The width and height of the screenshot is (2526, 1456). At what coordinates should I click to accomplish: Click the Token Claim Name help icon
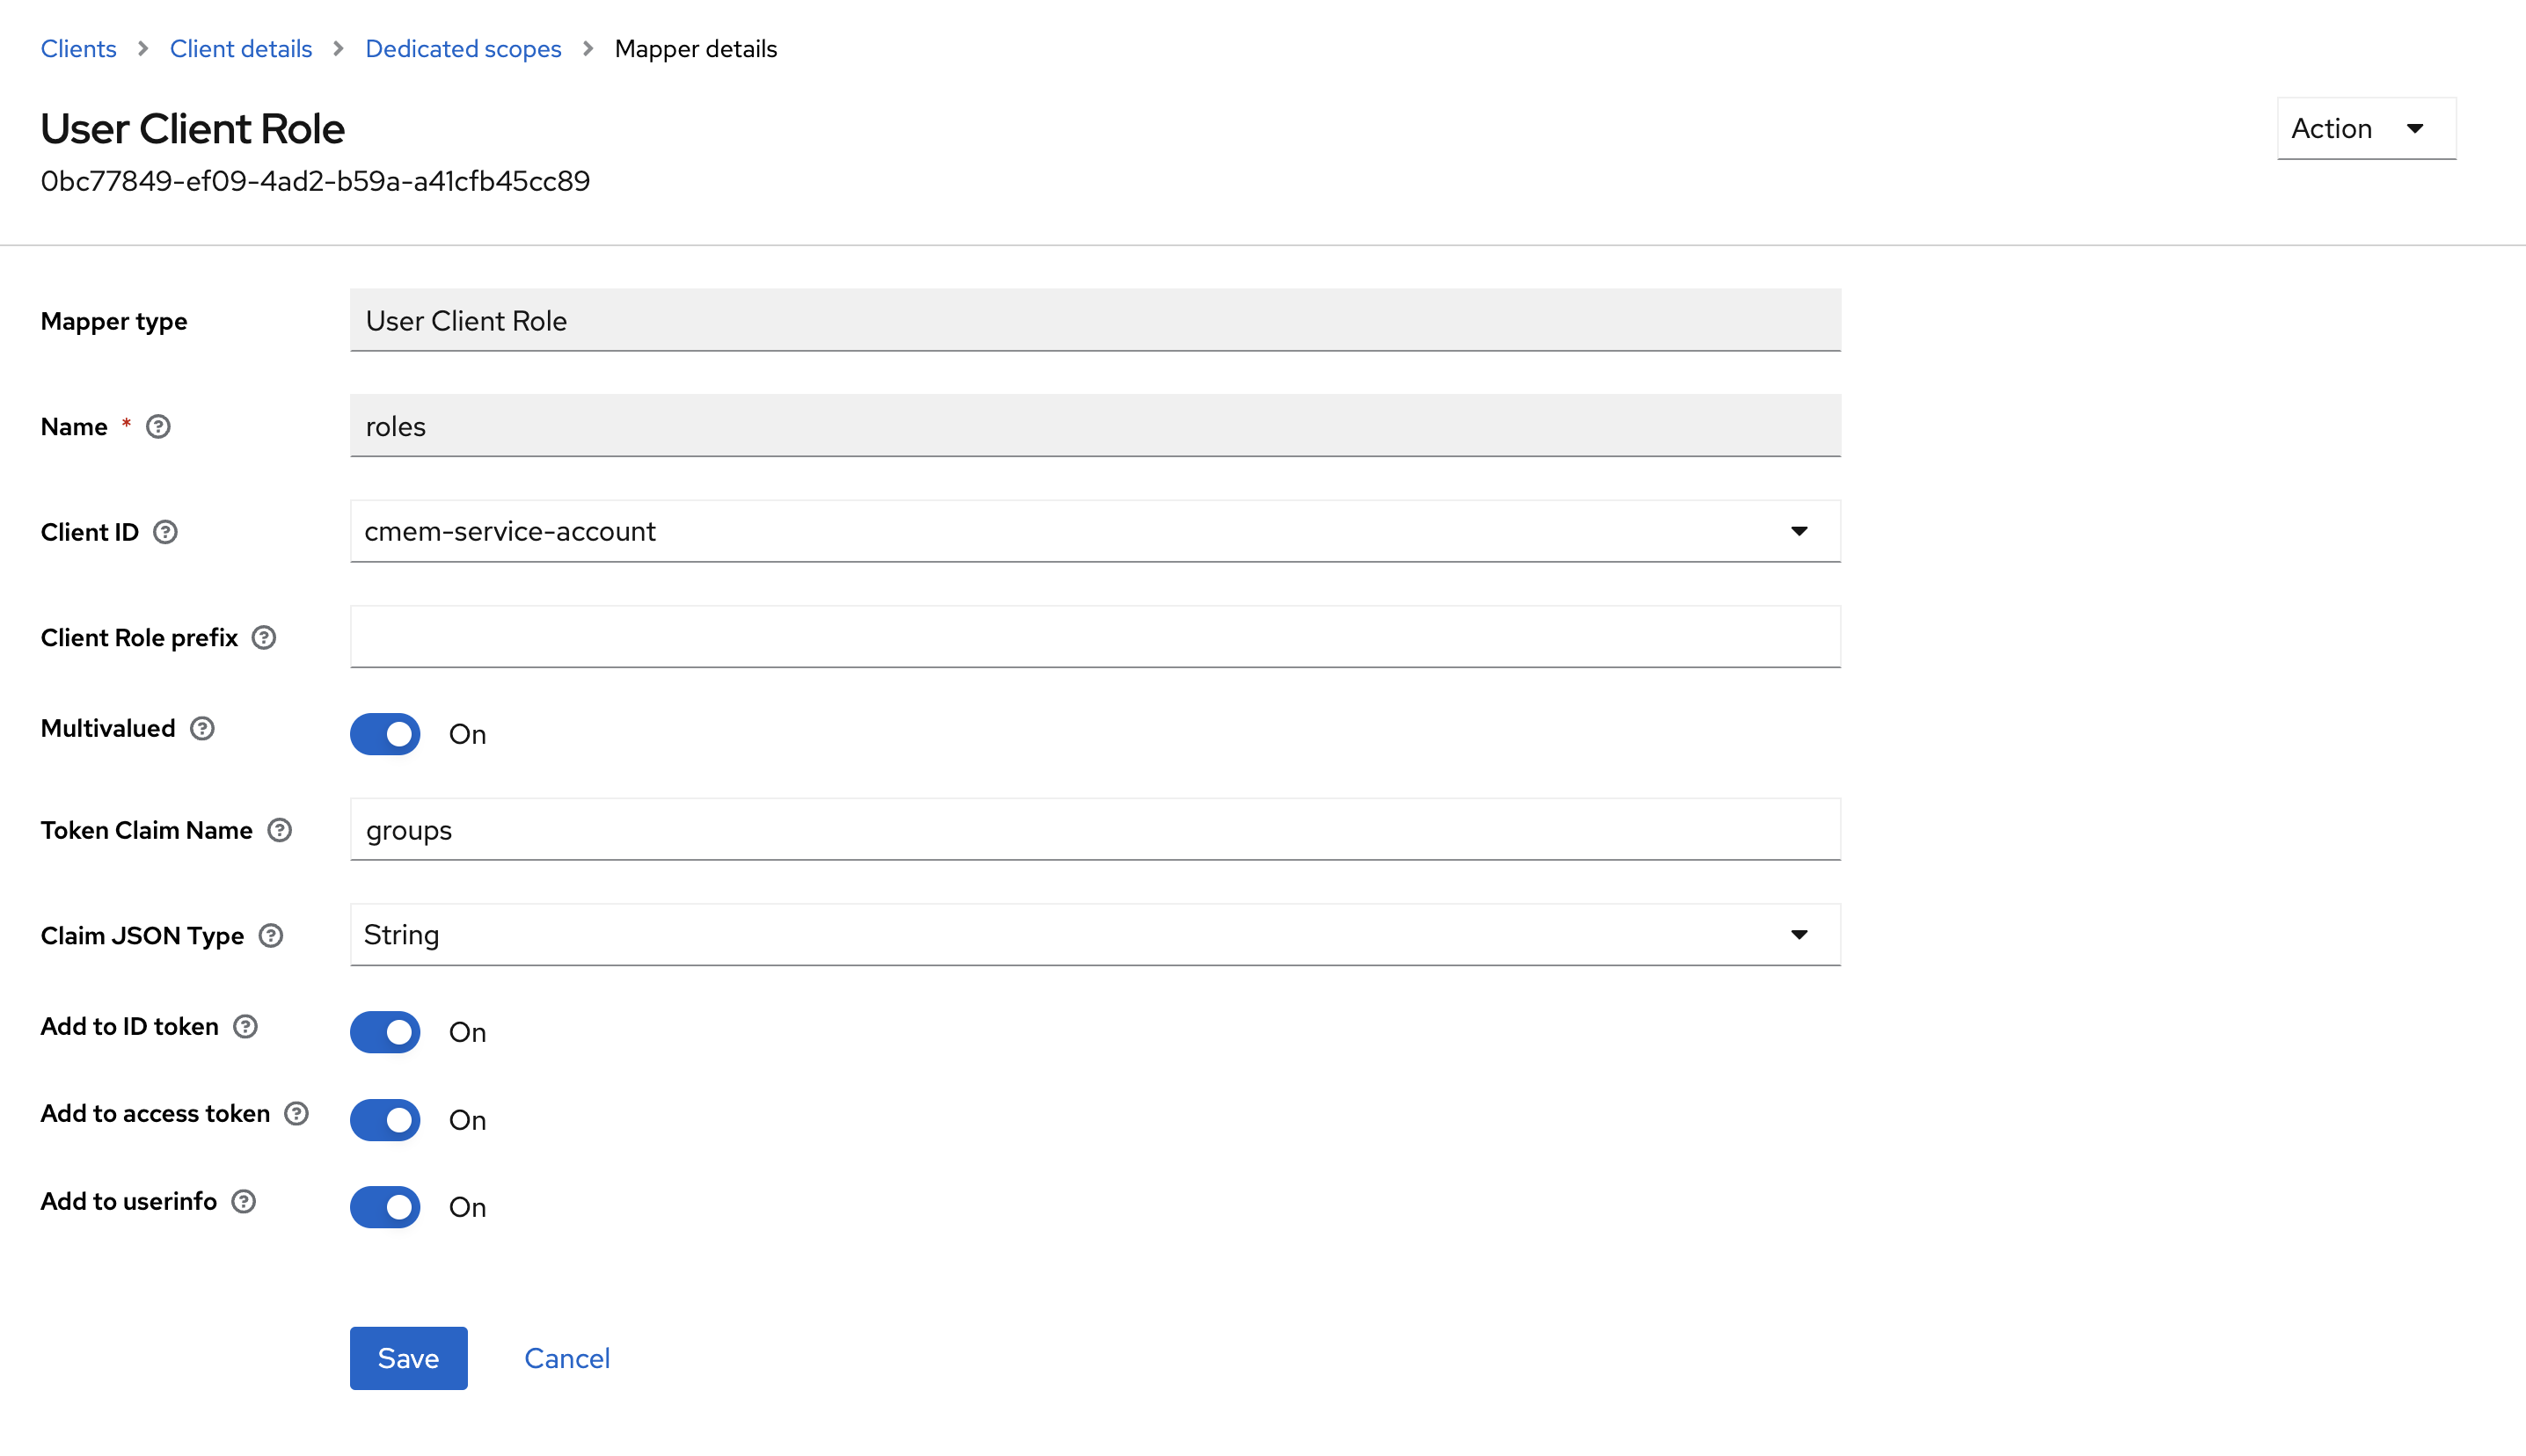click(280, 830)
